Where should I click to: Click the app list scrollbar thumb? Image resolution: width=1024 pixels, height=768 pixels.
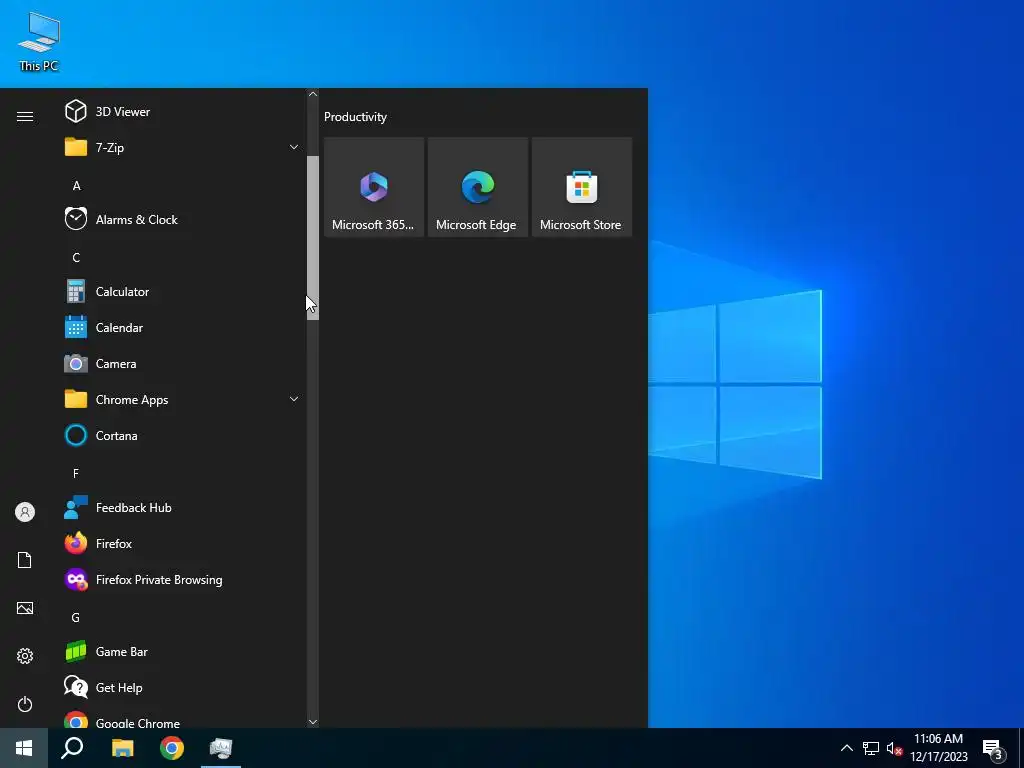[x=313, y=238]
